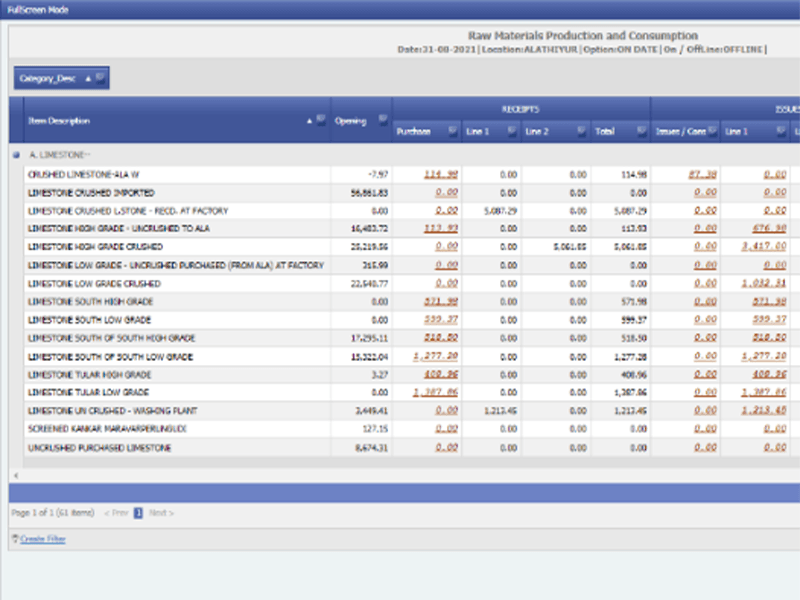Screen dimensions: 800x600
Task: Click Receipts Line 1 value 1,213.45
Action: click(501, 411)
